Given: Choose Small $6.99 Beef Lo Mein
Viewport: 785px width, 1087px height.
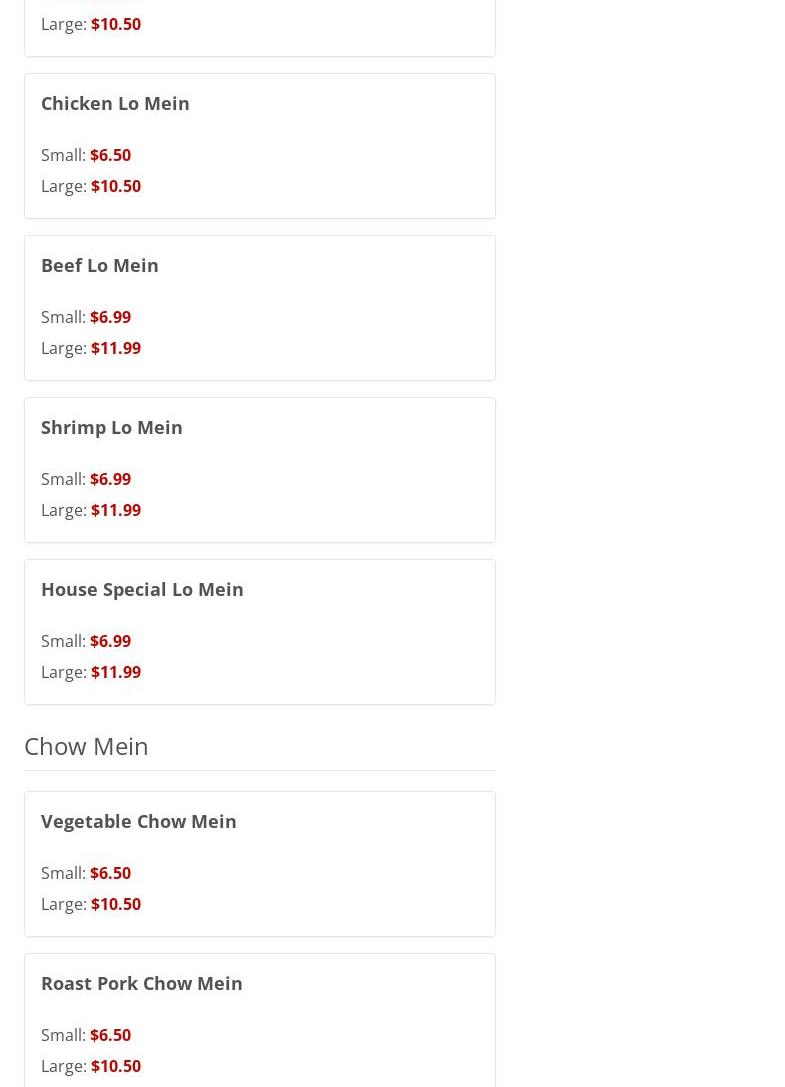Looking at the screenshot, I should point(86,318).
